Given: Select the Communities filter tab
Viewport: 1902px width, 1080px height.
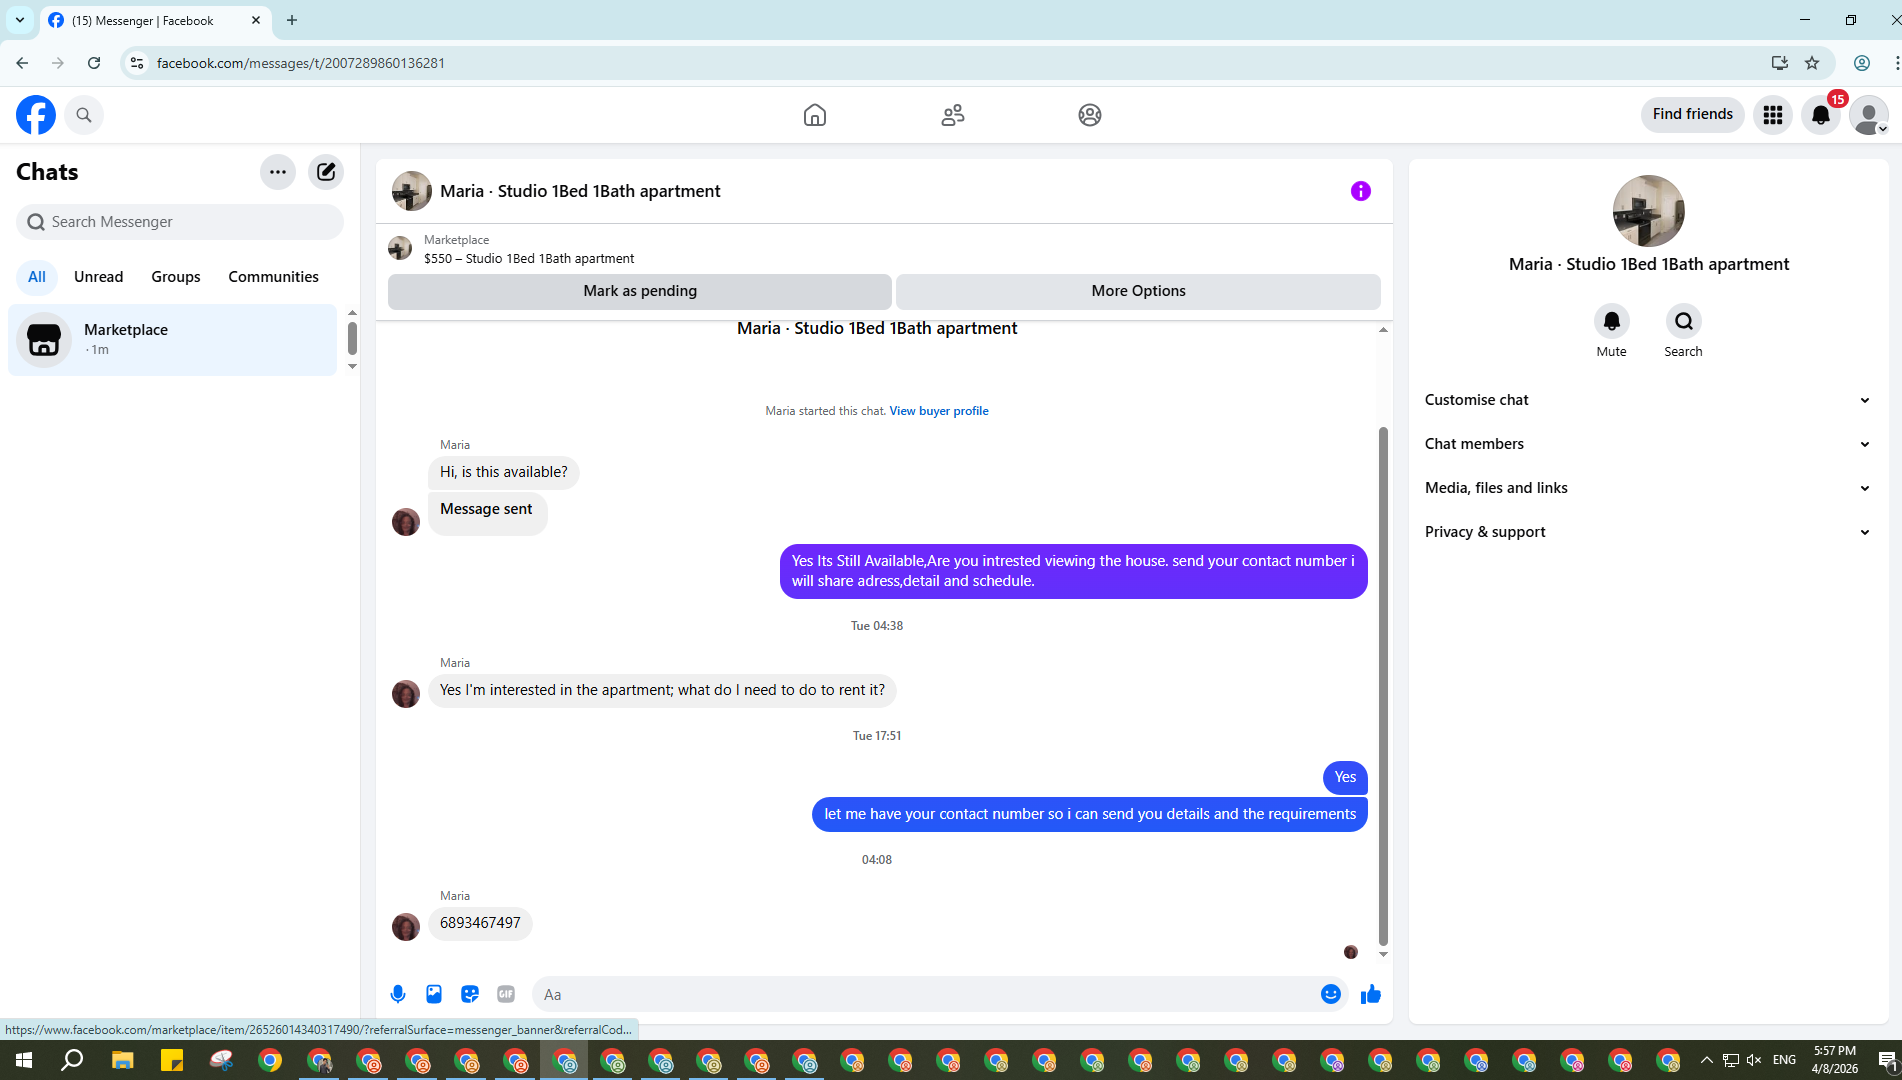Looking at the screenshot, I should (274, 277).
